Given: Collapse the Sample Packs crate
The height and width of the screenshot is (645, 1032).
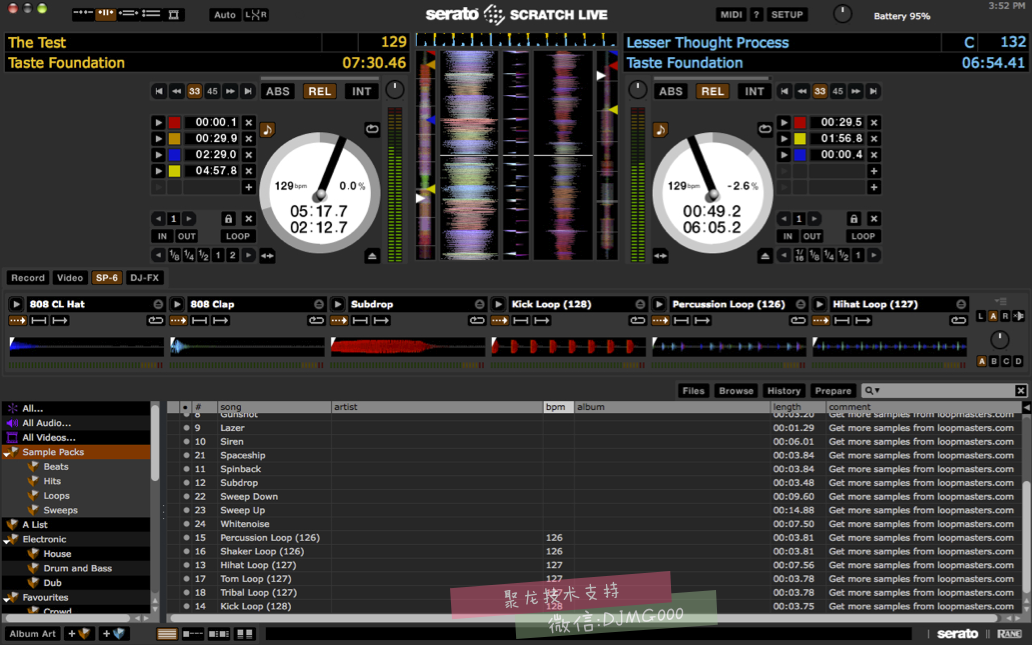Looking at the screenshot, I should [7, 453].
